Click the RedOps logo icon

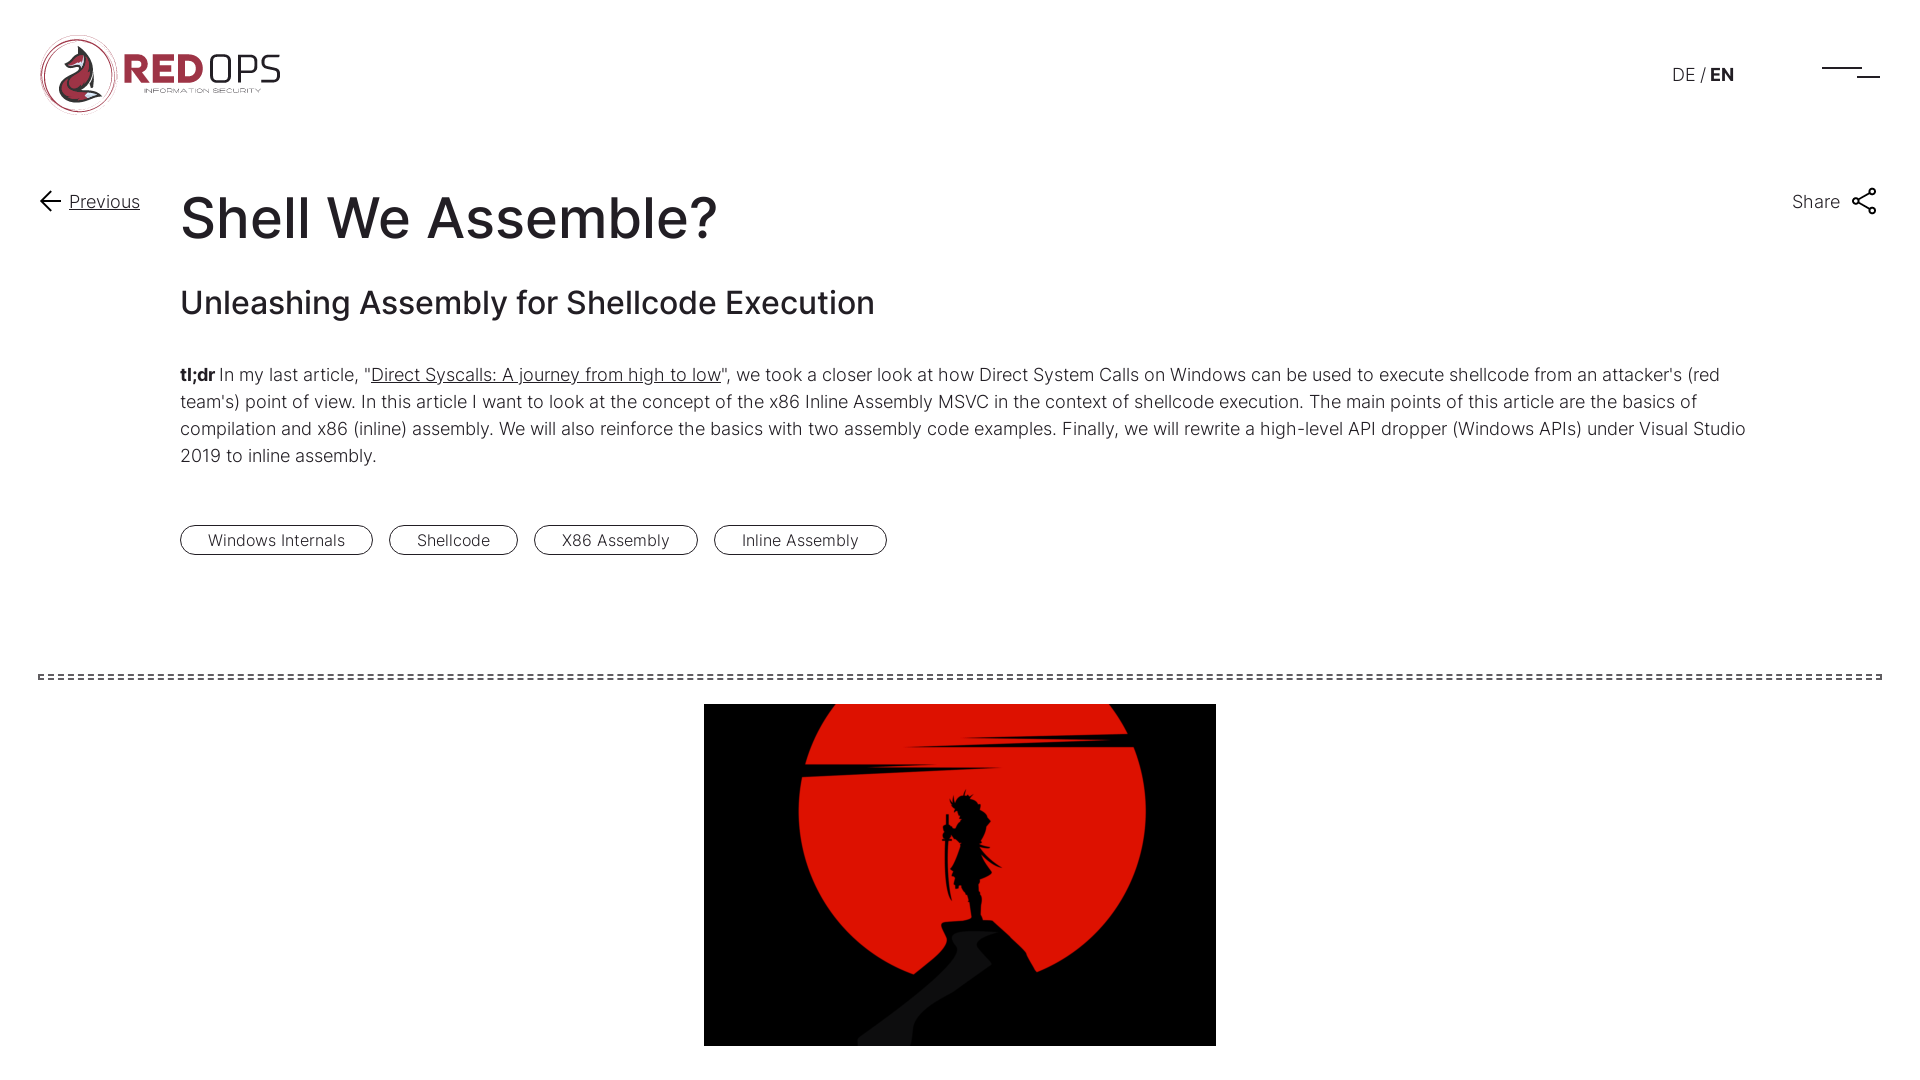pyautogui.click(x=75, y=74)
